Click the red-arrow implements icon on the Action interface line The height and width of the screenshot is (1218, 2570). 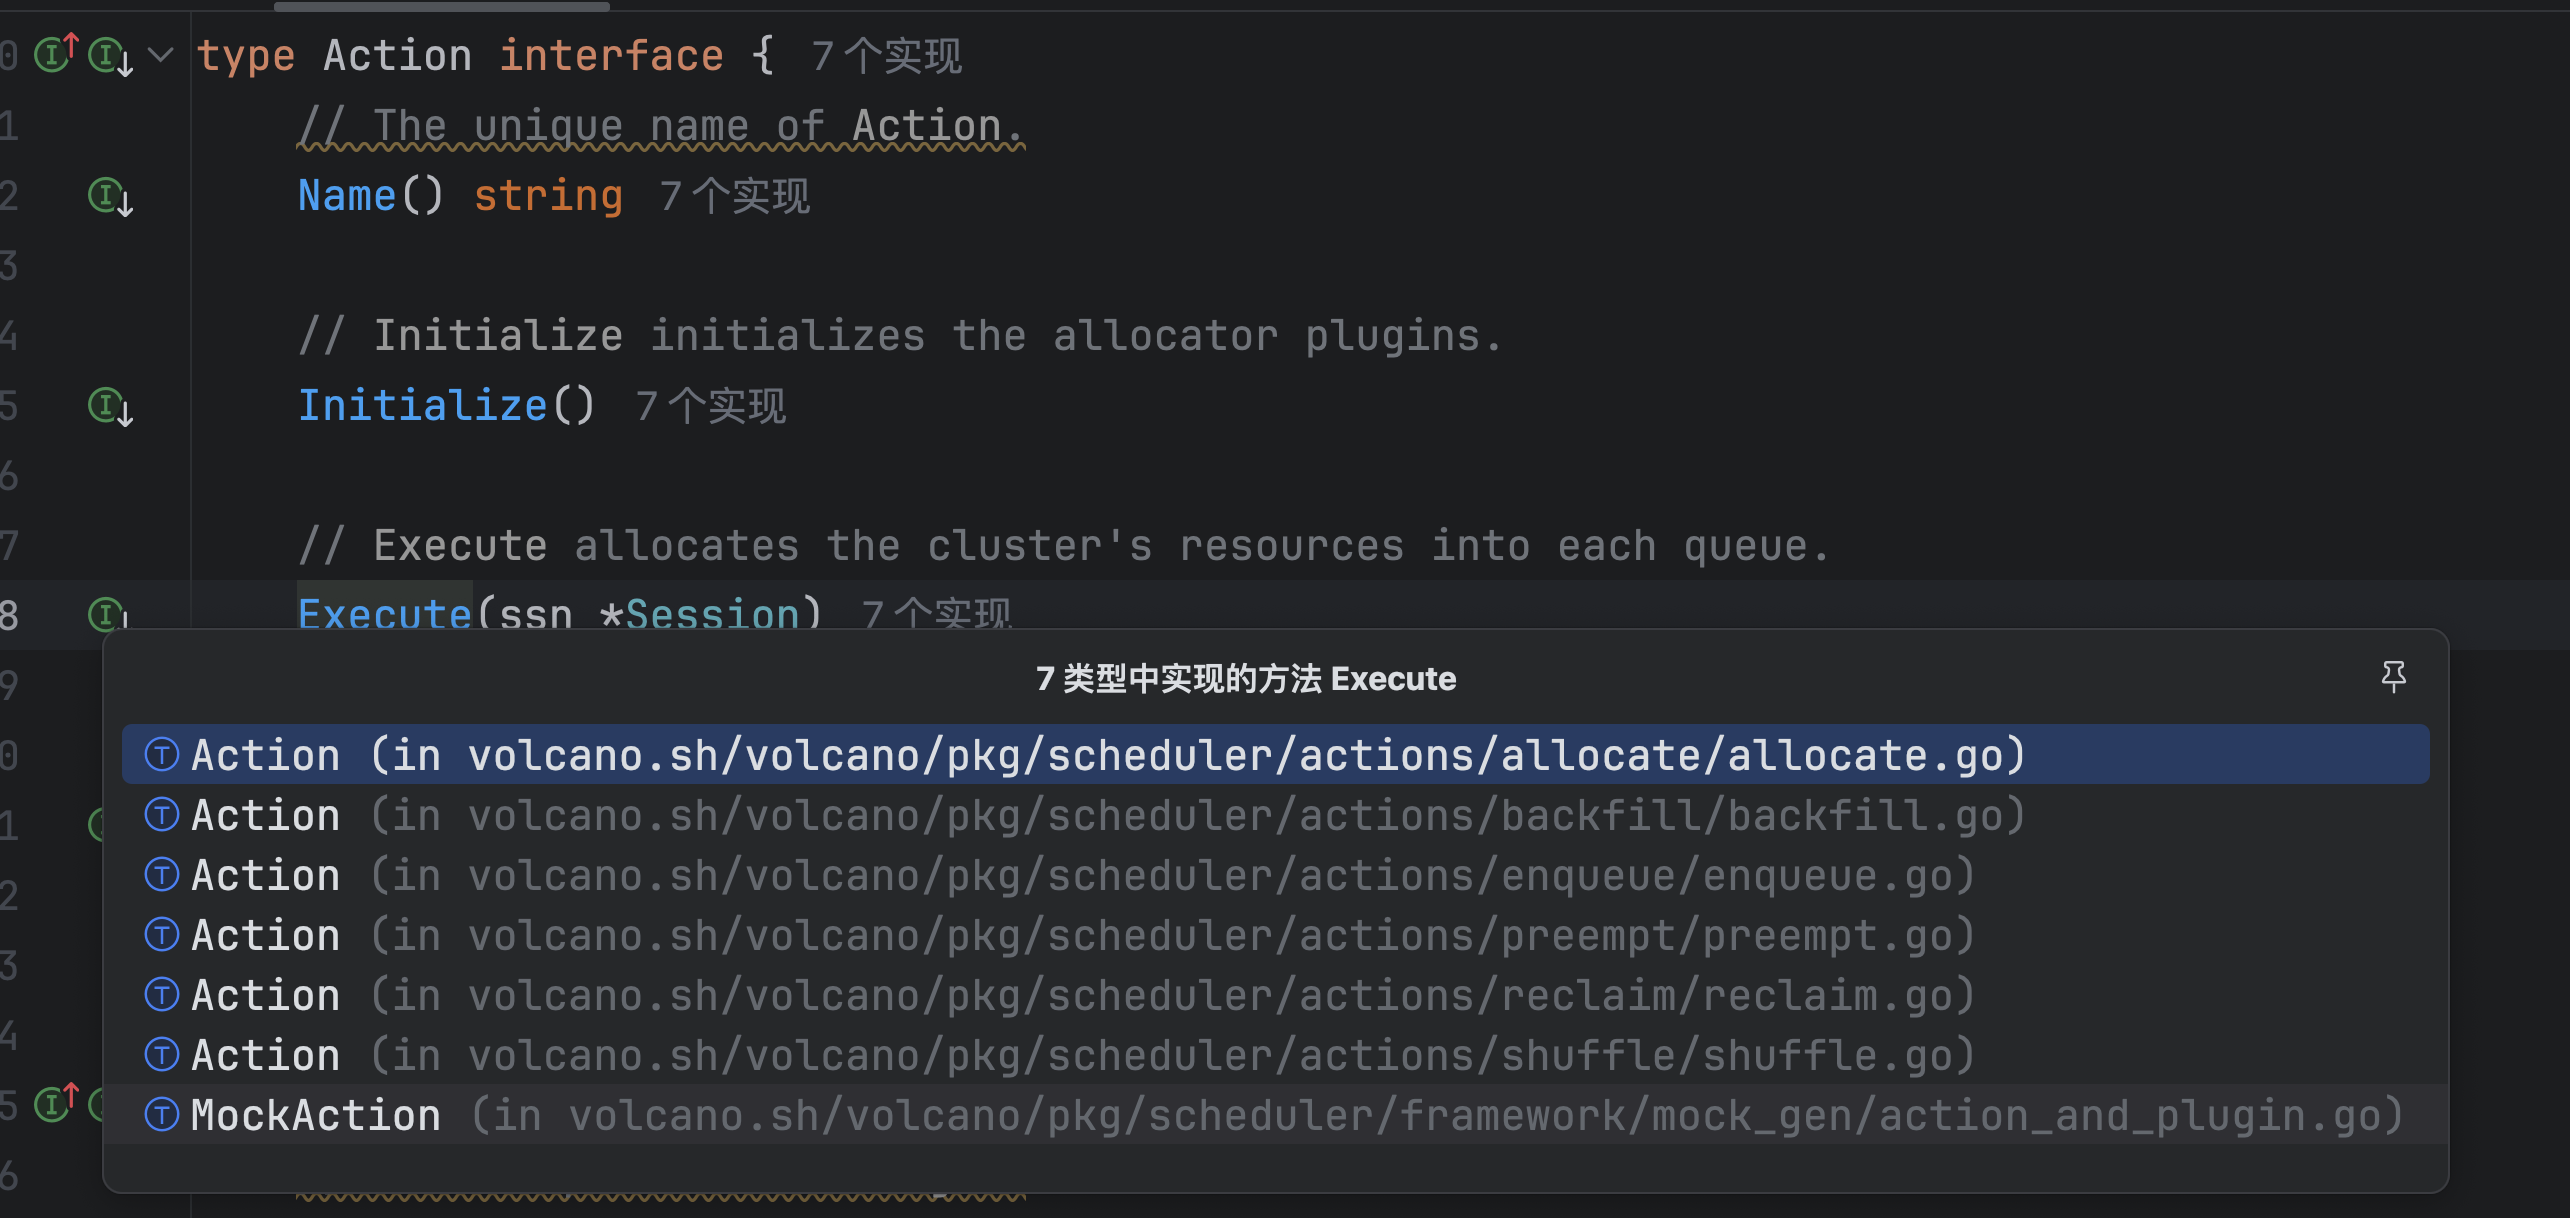tap(56, 53)
